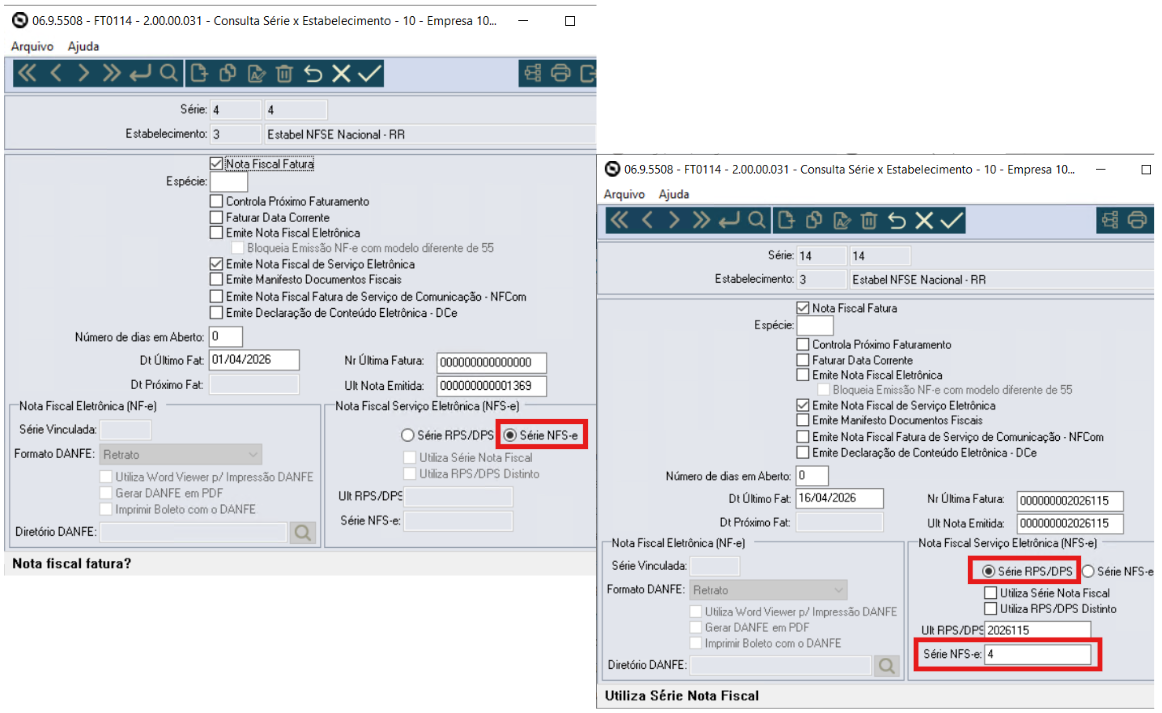Create new record in left window toolbar
This screenshot has width=1162, height=713.
[x=199, y=73]
